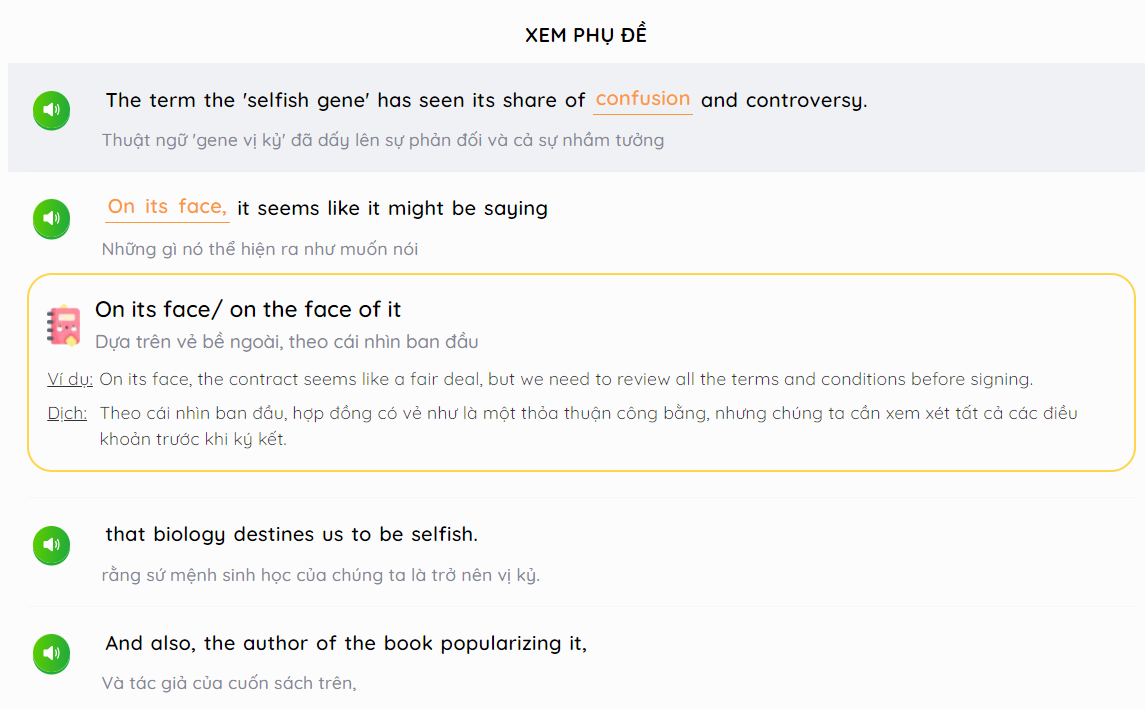Screen dimensions: 1145x709
Task: Play audio for 'On its face' line
Action: click(x=51, y=218)
